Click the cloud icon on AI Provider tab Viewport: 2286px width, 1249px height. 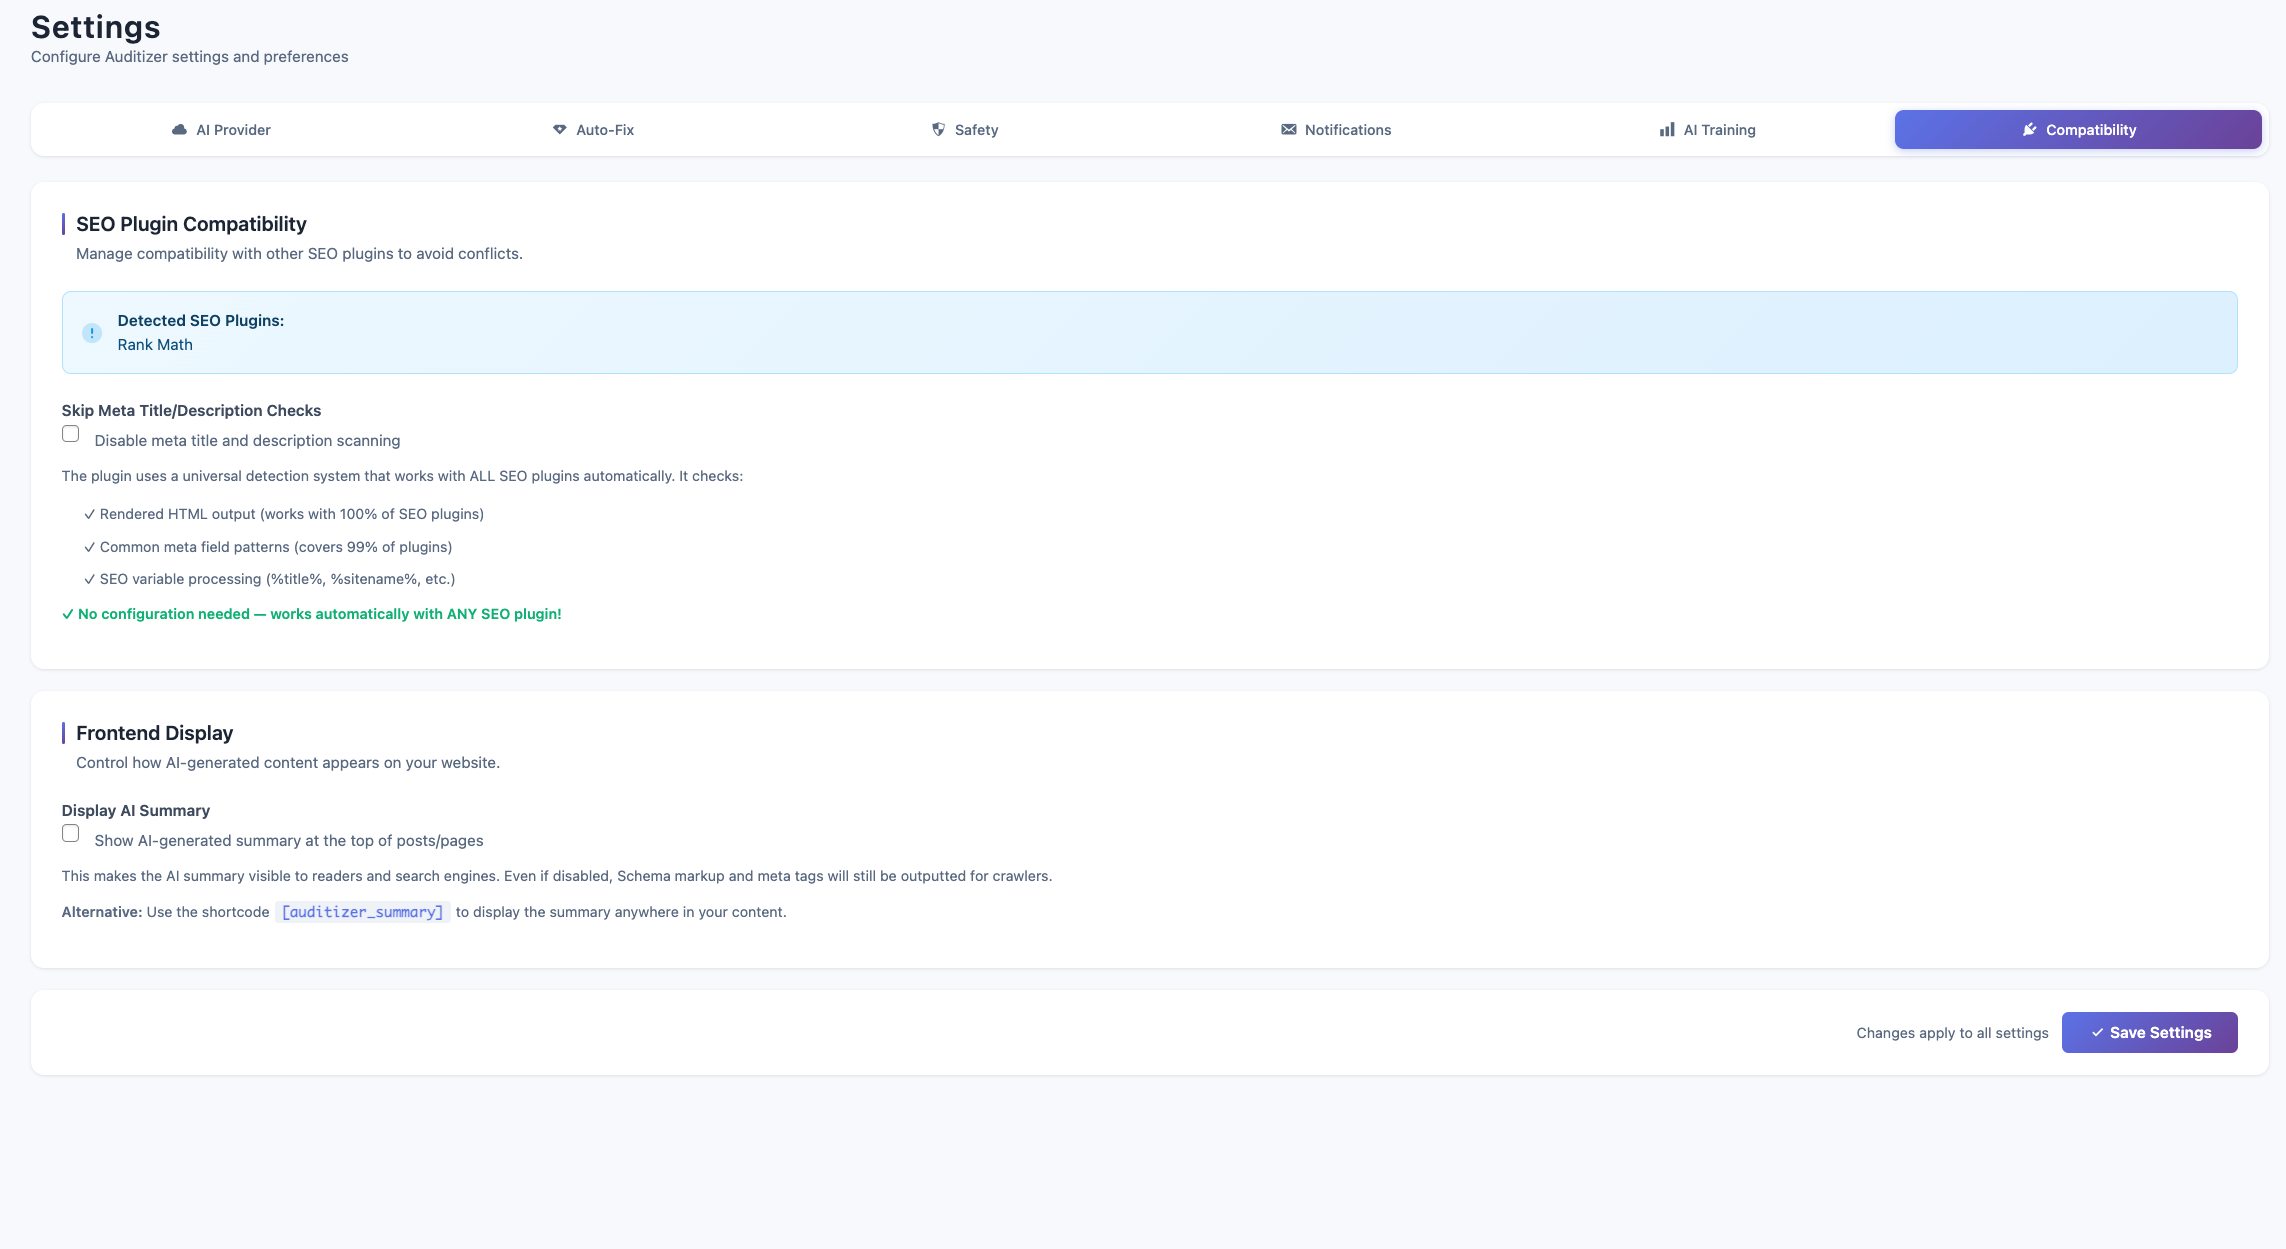pos(179,130)
